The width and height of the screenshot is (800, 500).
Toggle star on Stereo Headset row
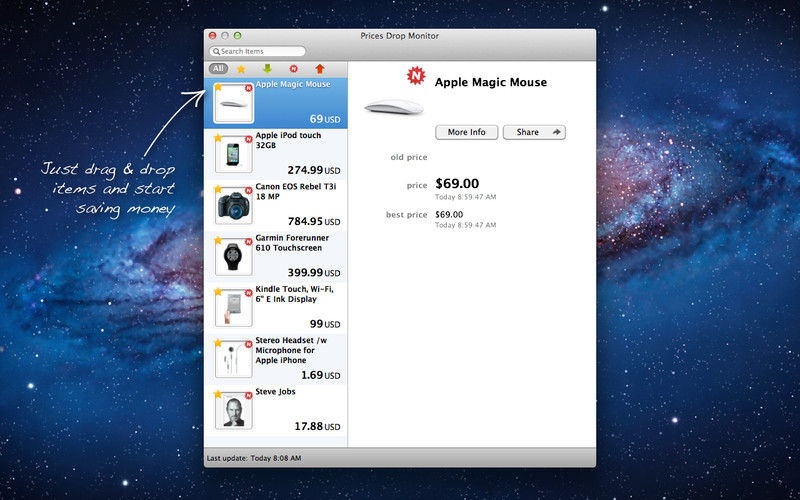pyautogui.click(x=218, y=343)
